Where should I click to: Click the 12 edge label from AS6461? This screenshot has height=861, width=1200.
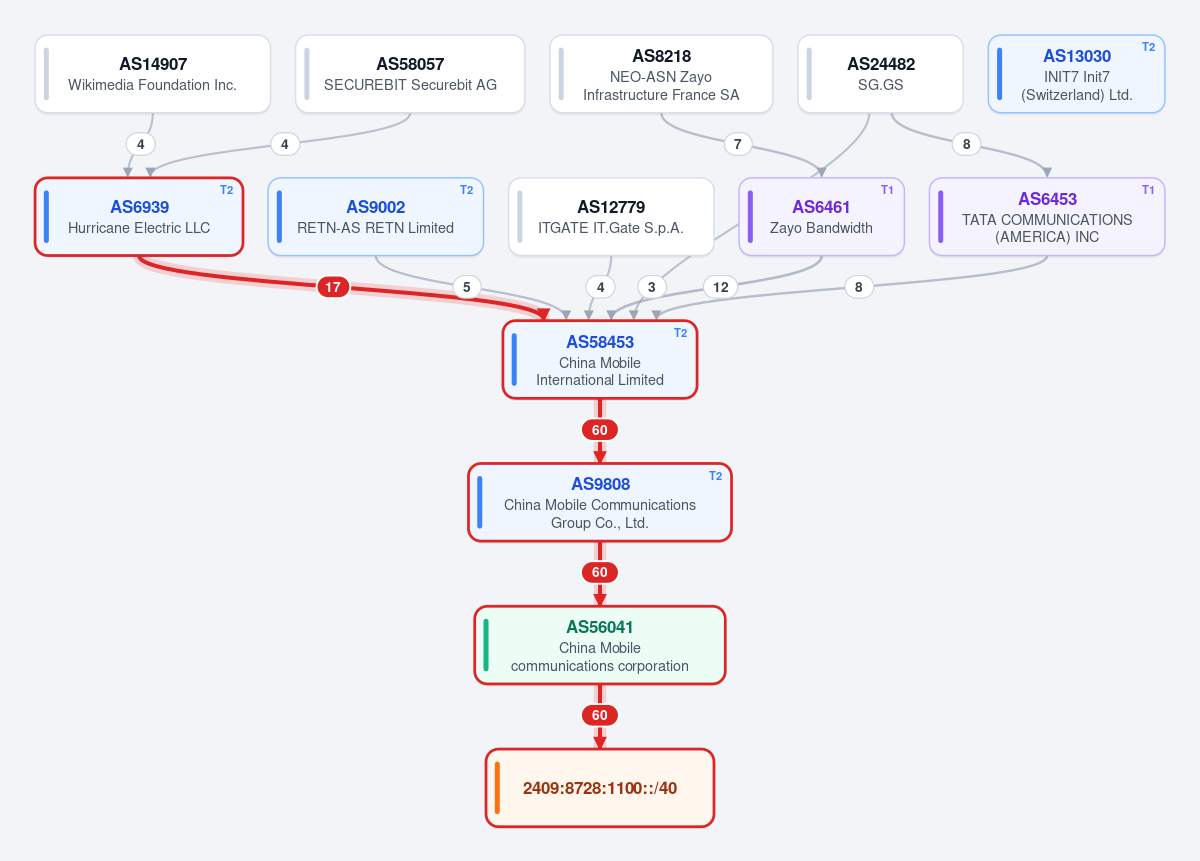click(720, 287)
